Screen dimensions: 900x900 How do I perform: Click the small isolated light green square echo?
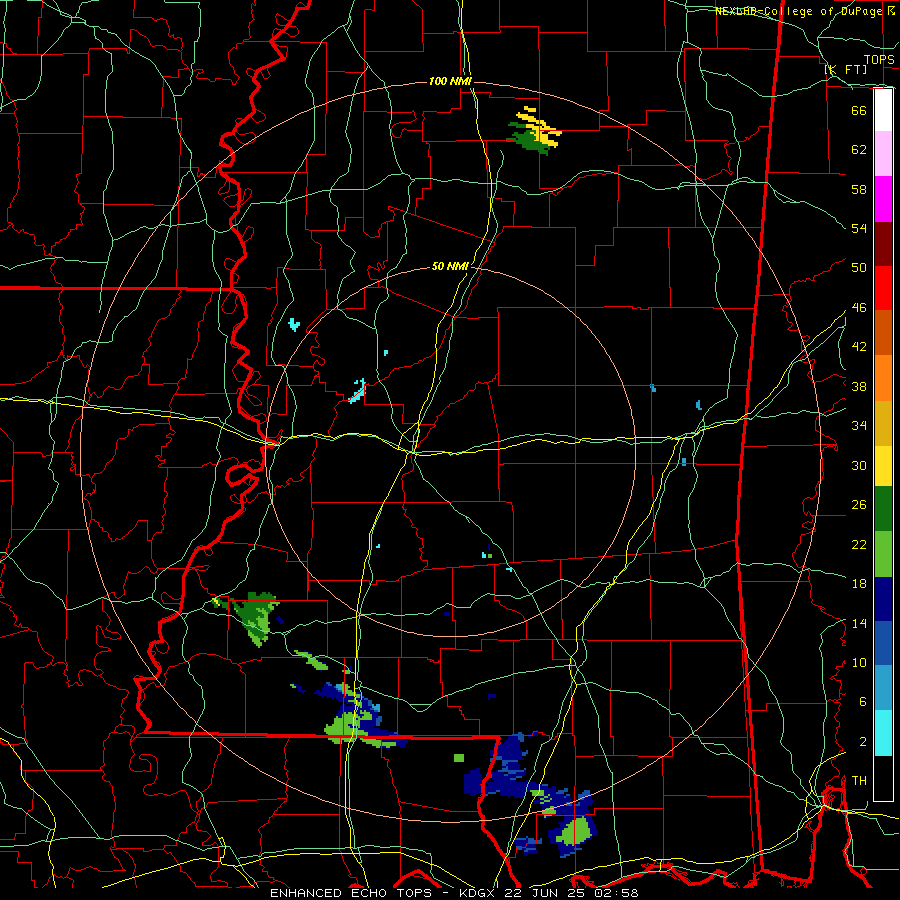click(x=459, y=758)
